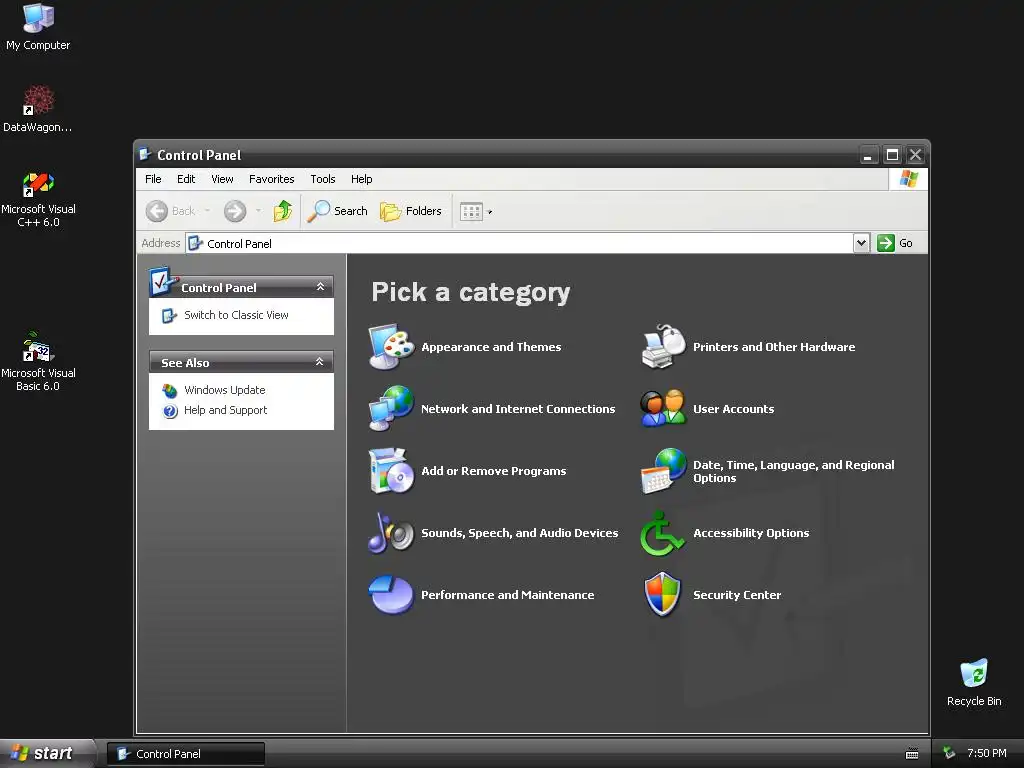The image size is (1024, 768).
Task: Click the Accessibility Options text link
Action: click(751, 533)
